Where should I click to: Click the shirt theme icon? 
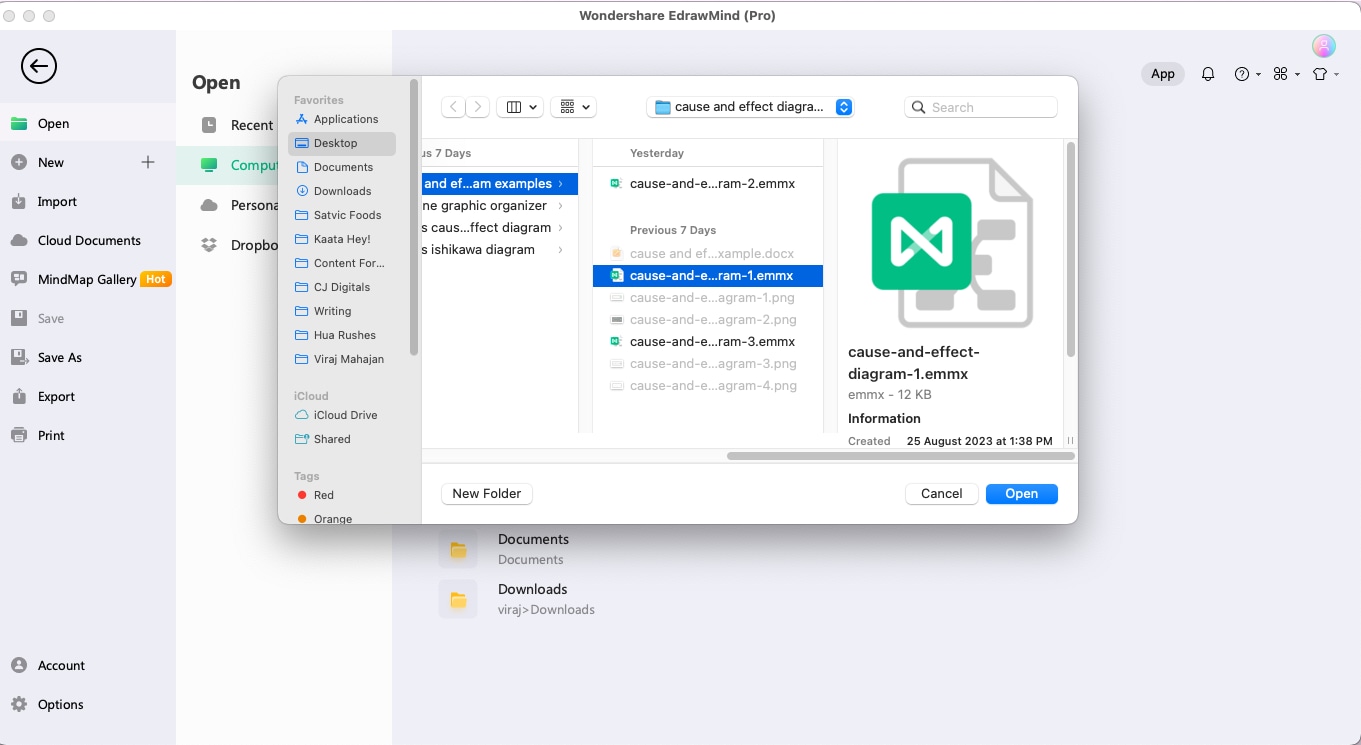pos(1324,74)
